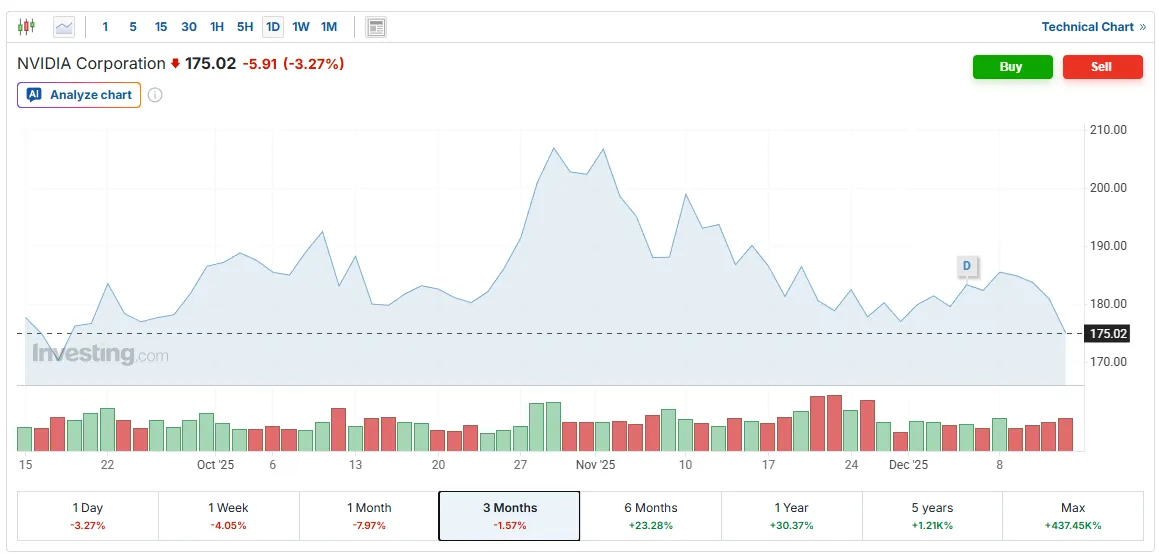Select the 1 Month range tab

pyautogui.click(x=369, y=516)
